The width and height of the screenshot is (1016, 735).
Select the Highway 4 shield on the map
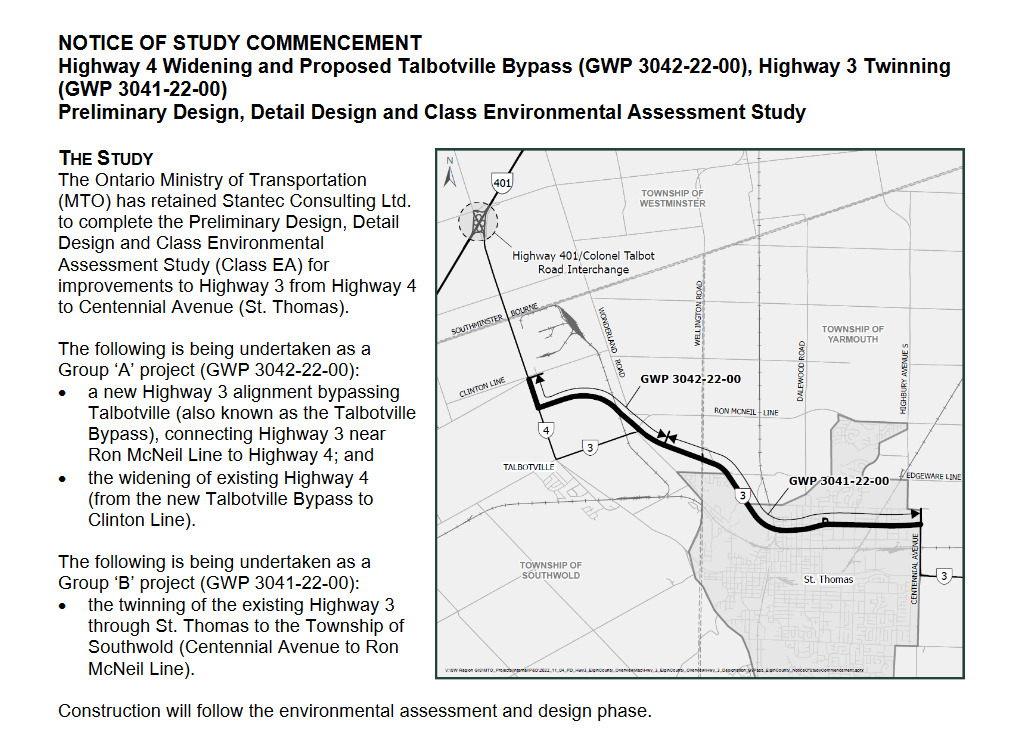[545, 430]
